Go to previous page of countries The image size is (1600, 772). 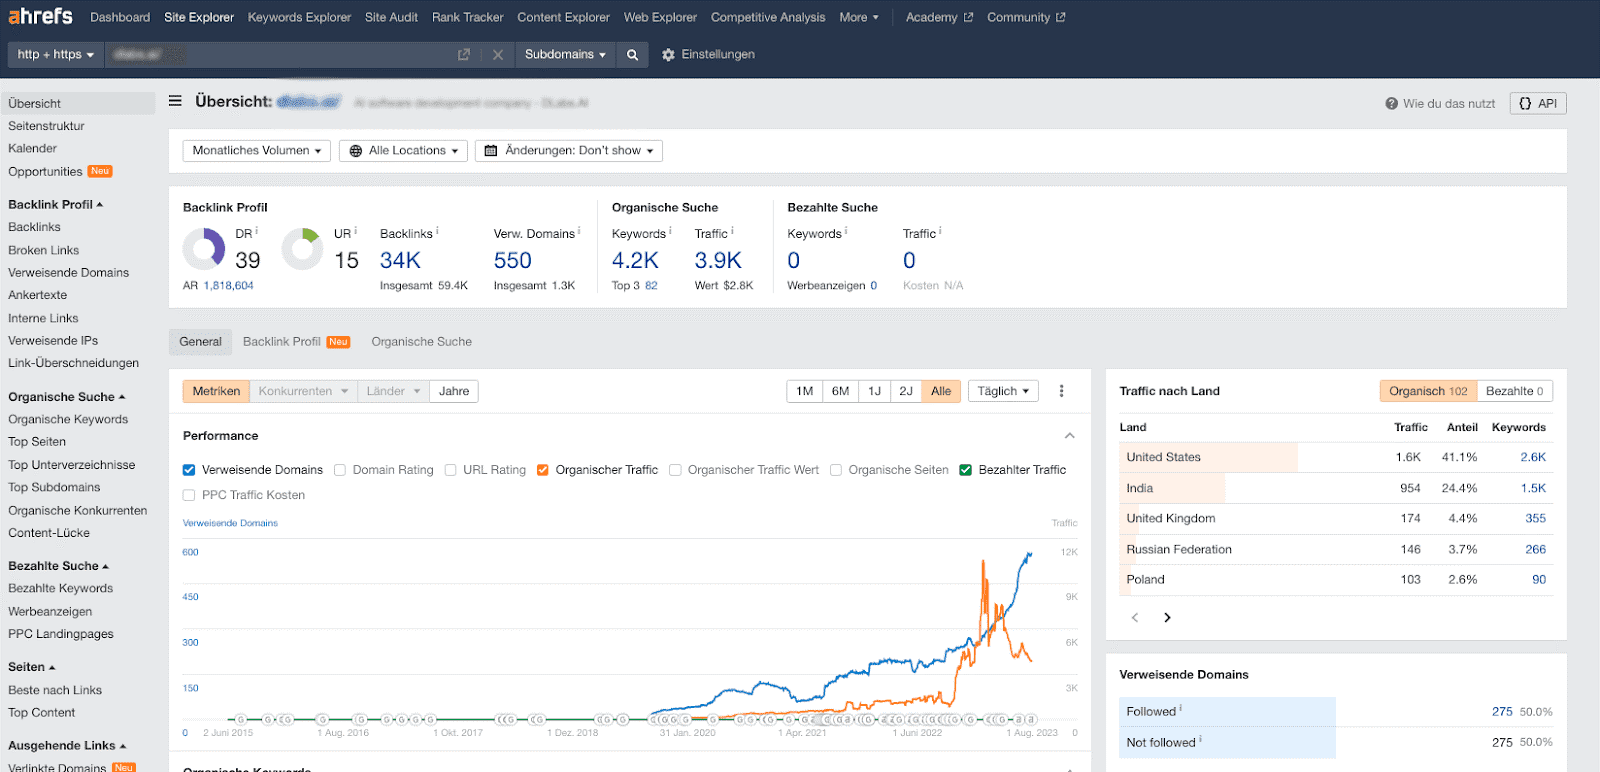click(x=1135, y=618)
